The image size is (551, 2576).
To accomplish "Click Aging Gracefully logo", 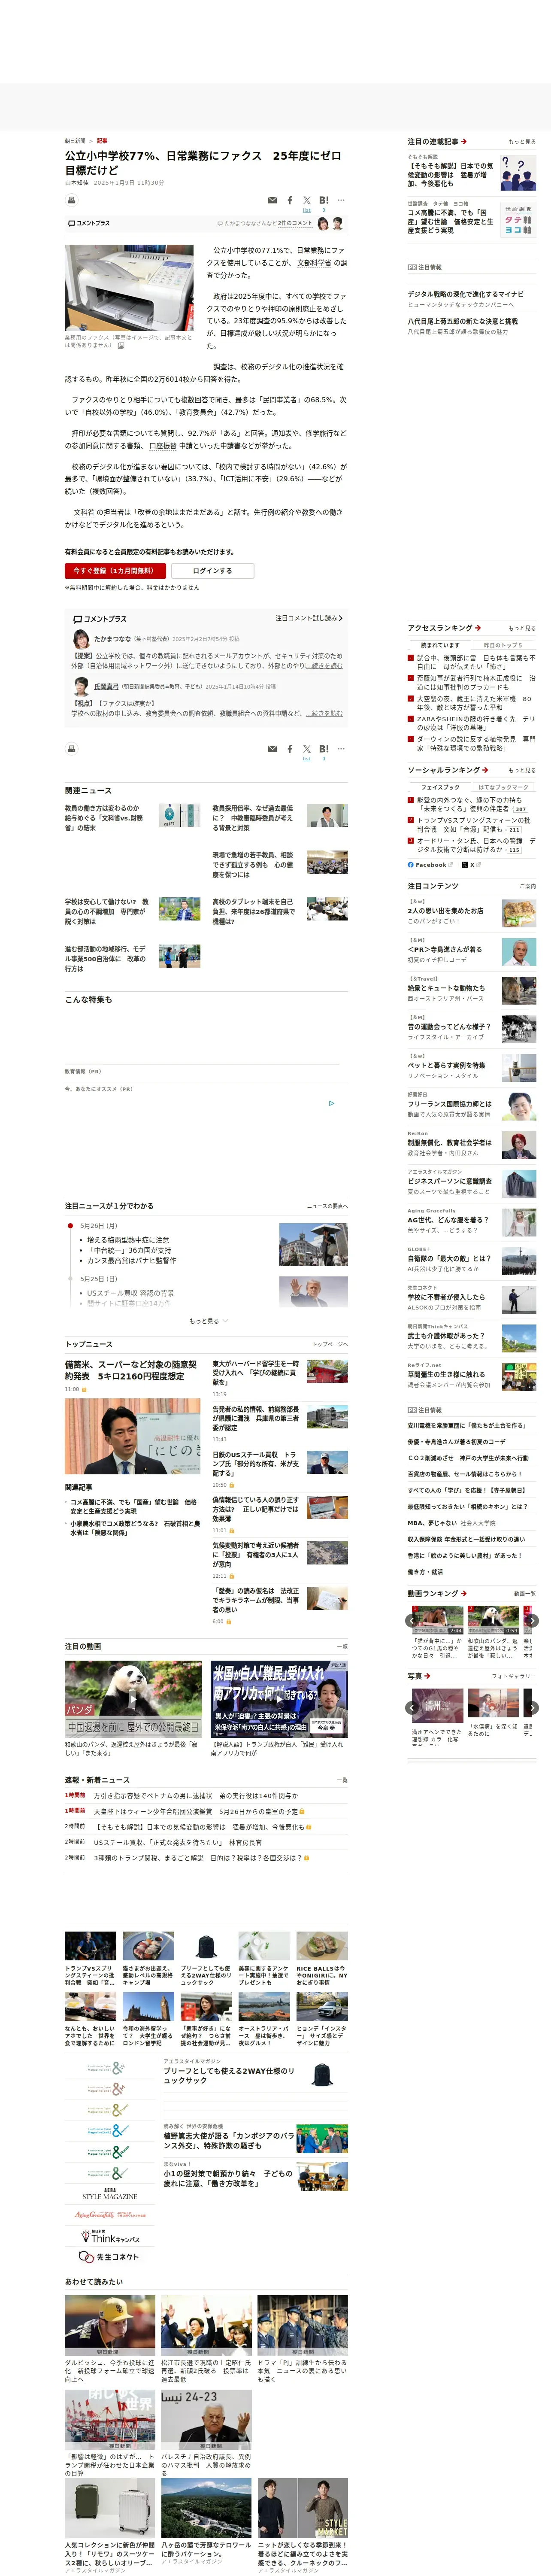I will coord(110,2215).
